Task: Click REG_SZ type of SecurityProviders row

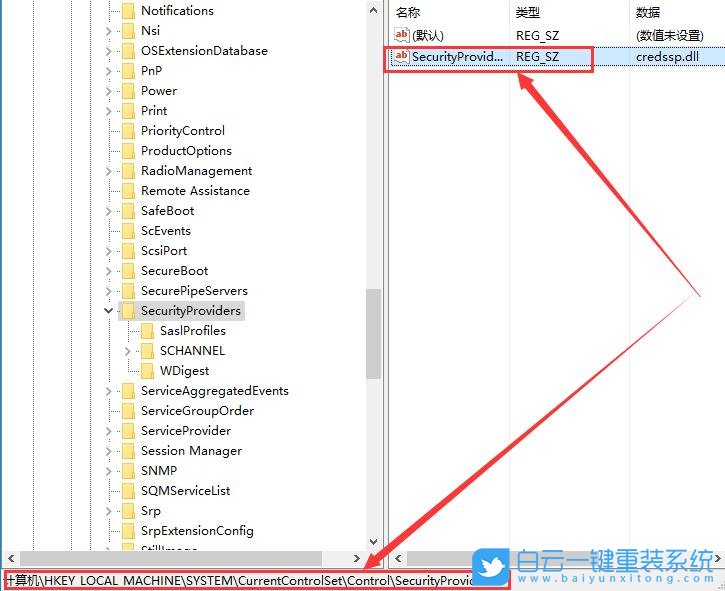Action: tap(537, 57)
